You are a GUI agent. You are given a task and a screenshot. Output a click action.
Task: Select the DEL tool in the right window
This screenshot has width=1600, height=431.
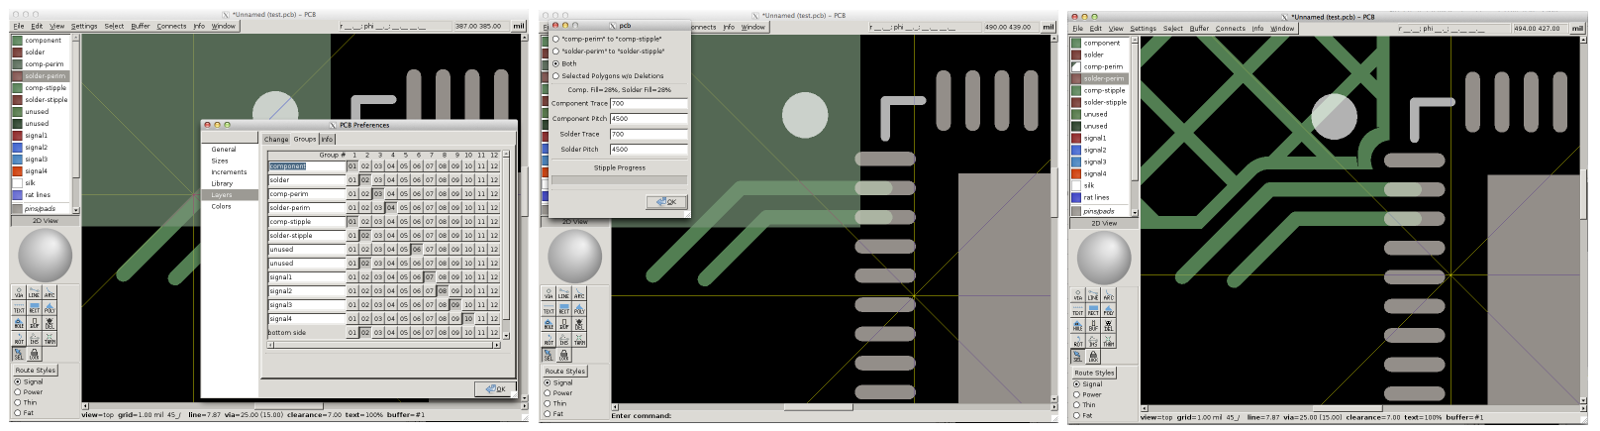[1108, 326]
